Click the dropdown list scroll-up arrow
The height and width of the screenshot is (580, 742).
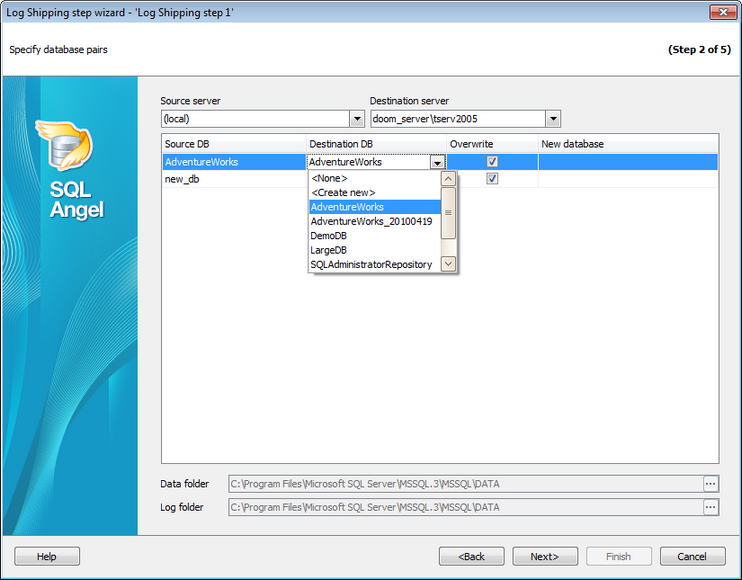coord(448,179)
